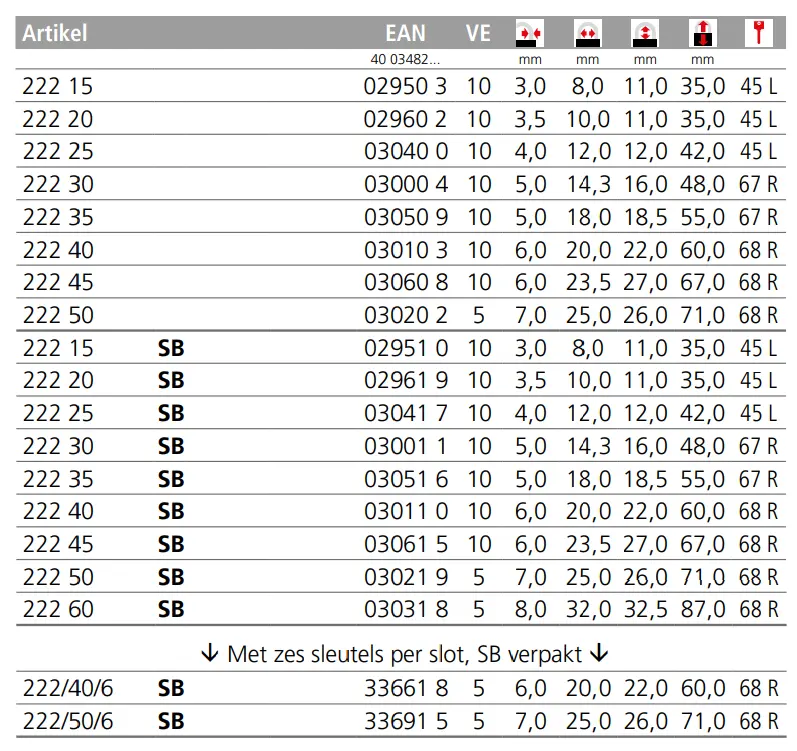Select EAN value '33661 8'
The height and width of the screenshot is (751, 797).
(x=406, y=689)
